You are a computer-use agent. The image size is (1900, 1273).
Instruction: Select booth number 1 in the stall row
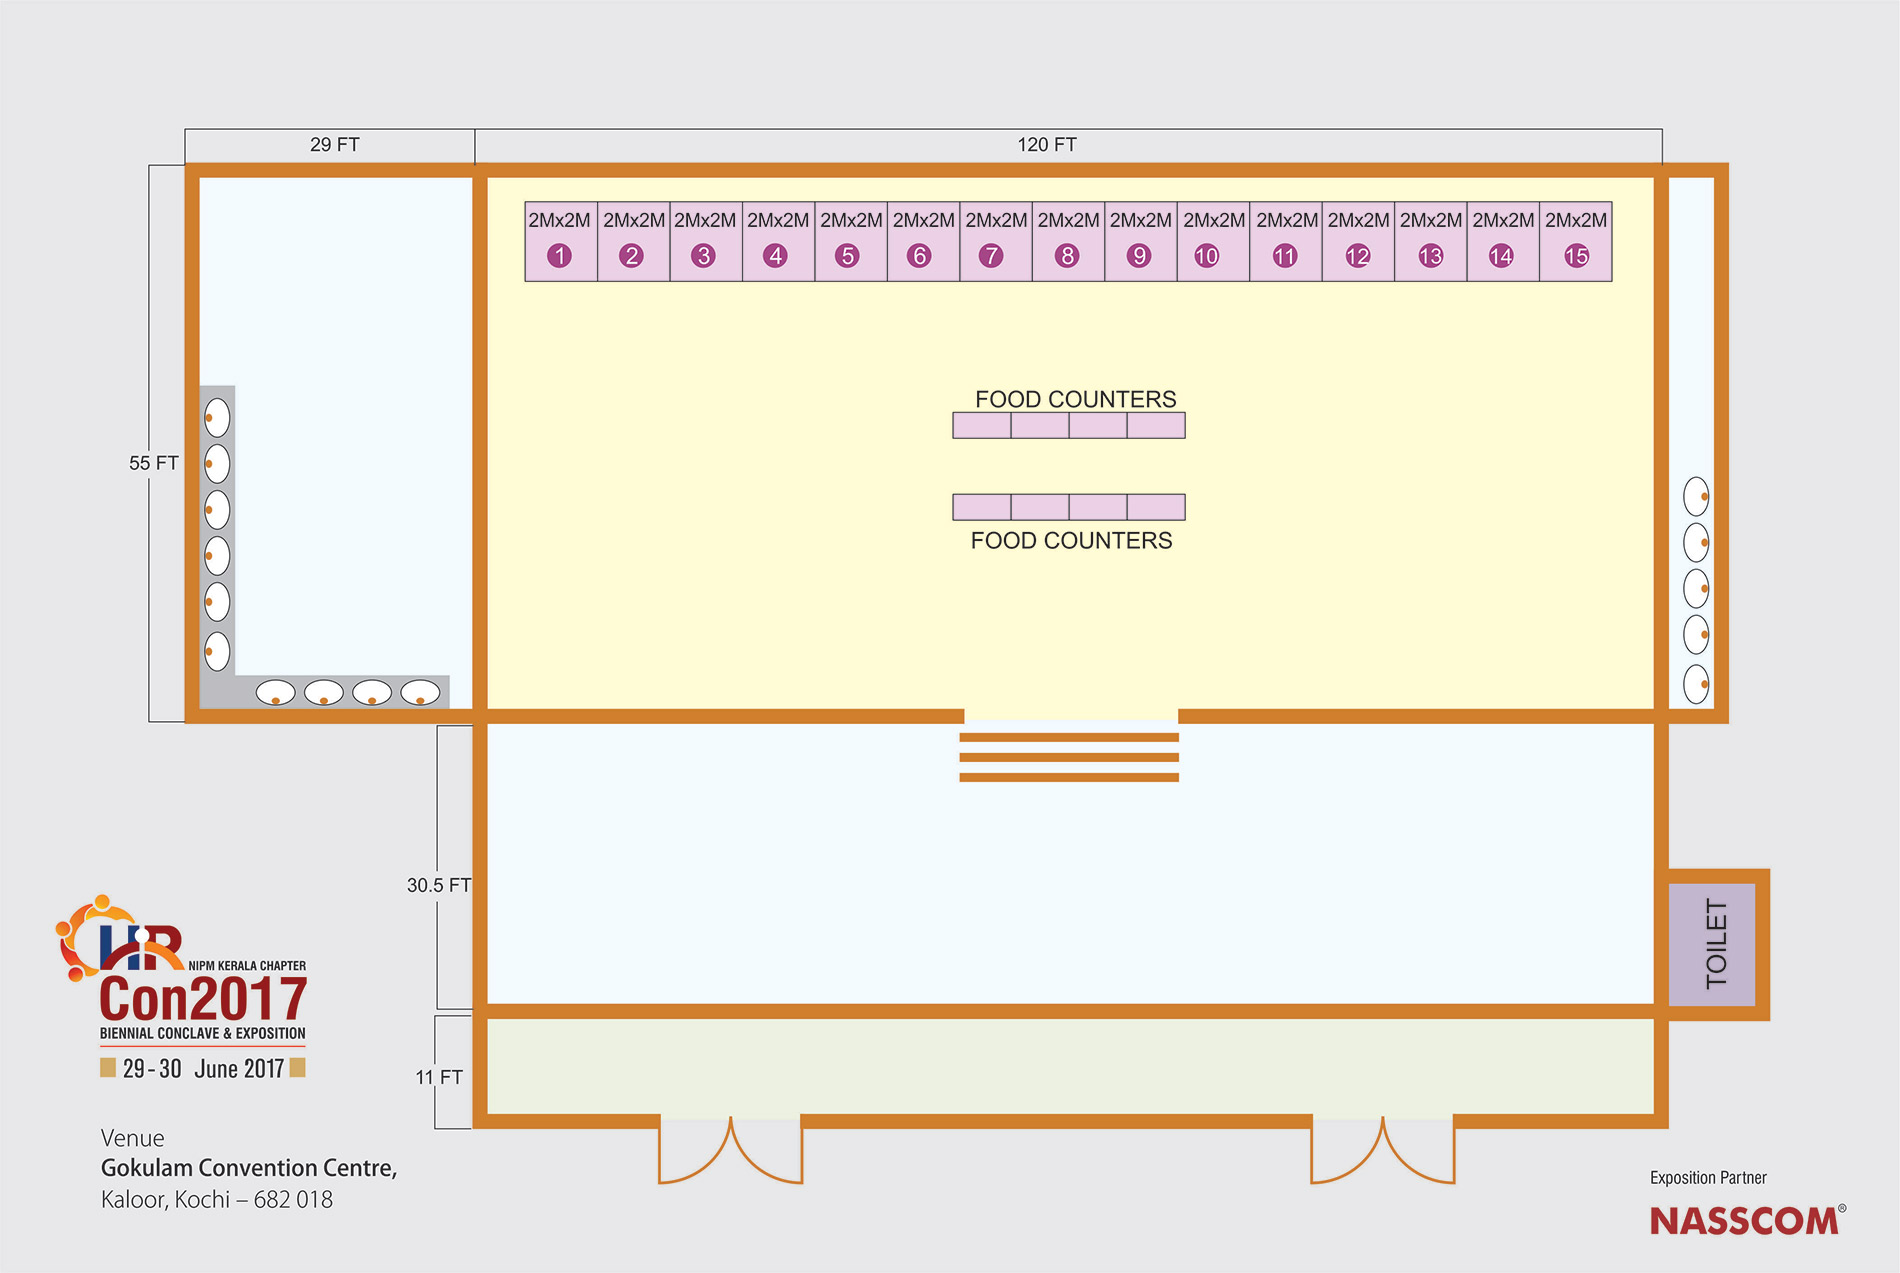click(x=561, y=256)
